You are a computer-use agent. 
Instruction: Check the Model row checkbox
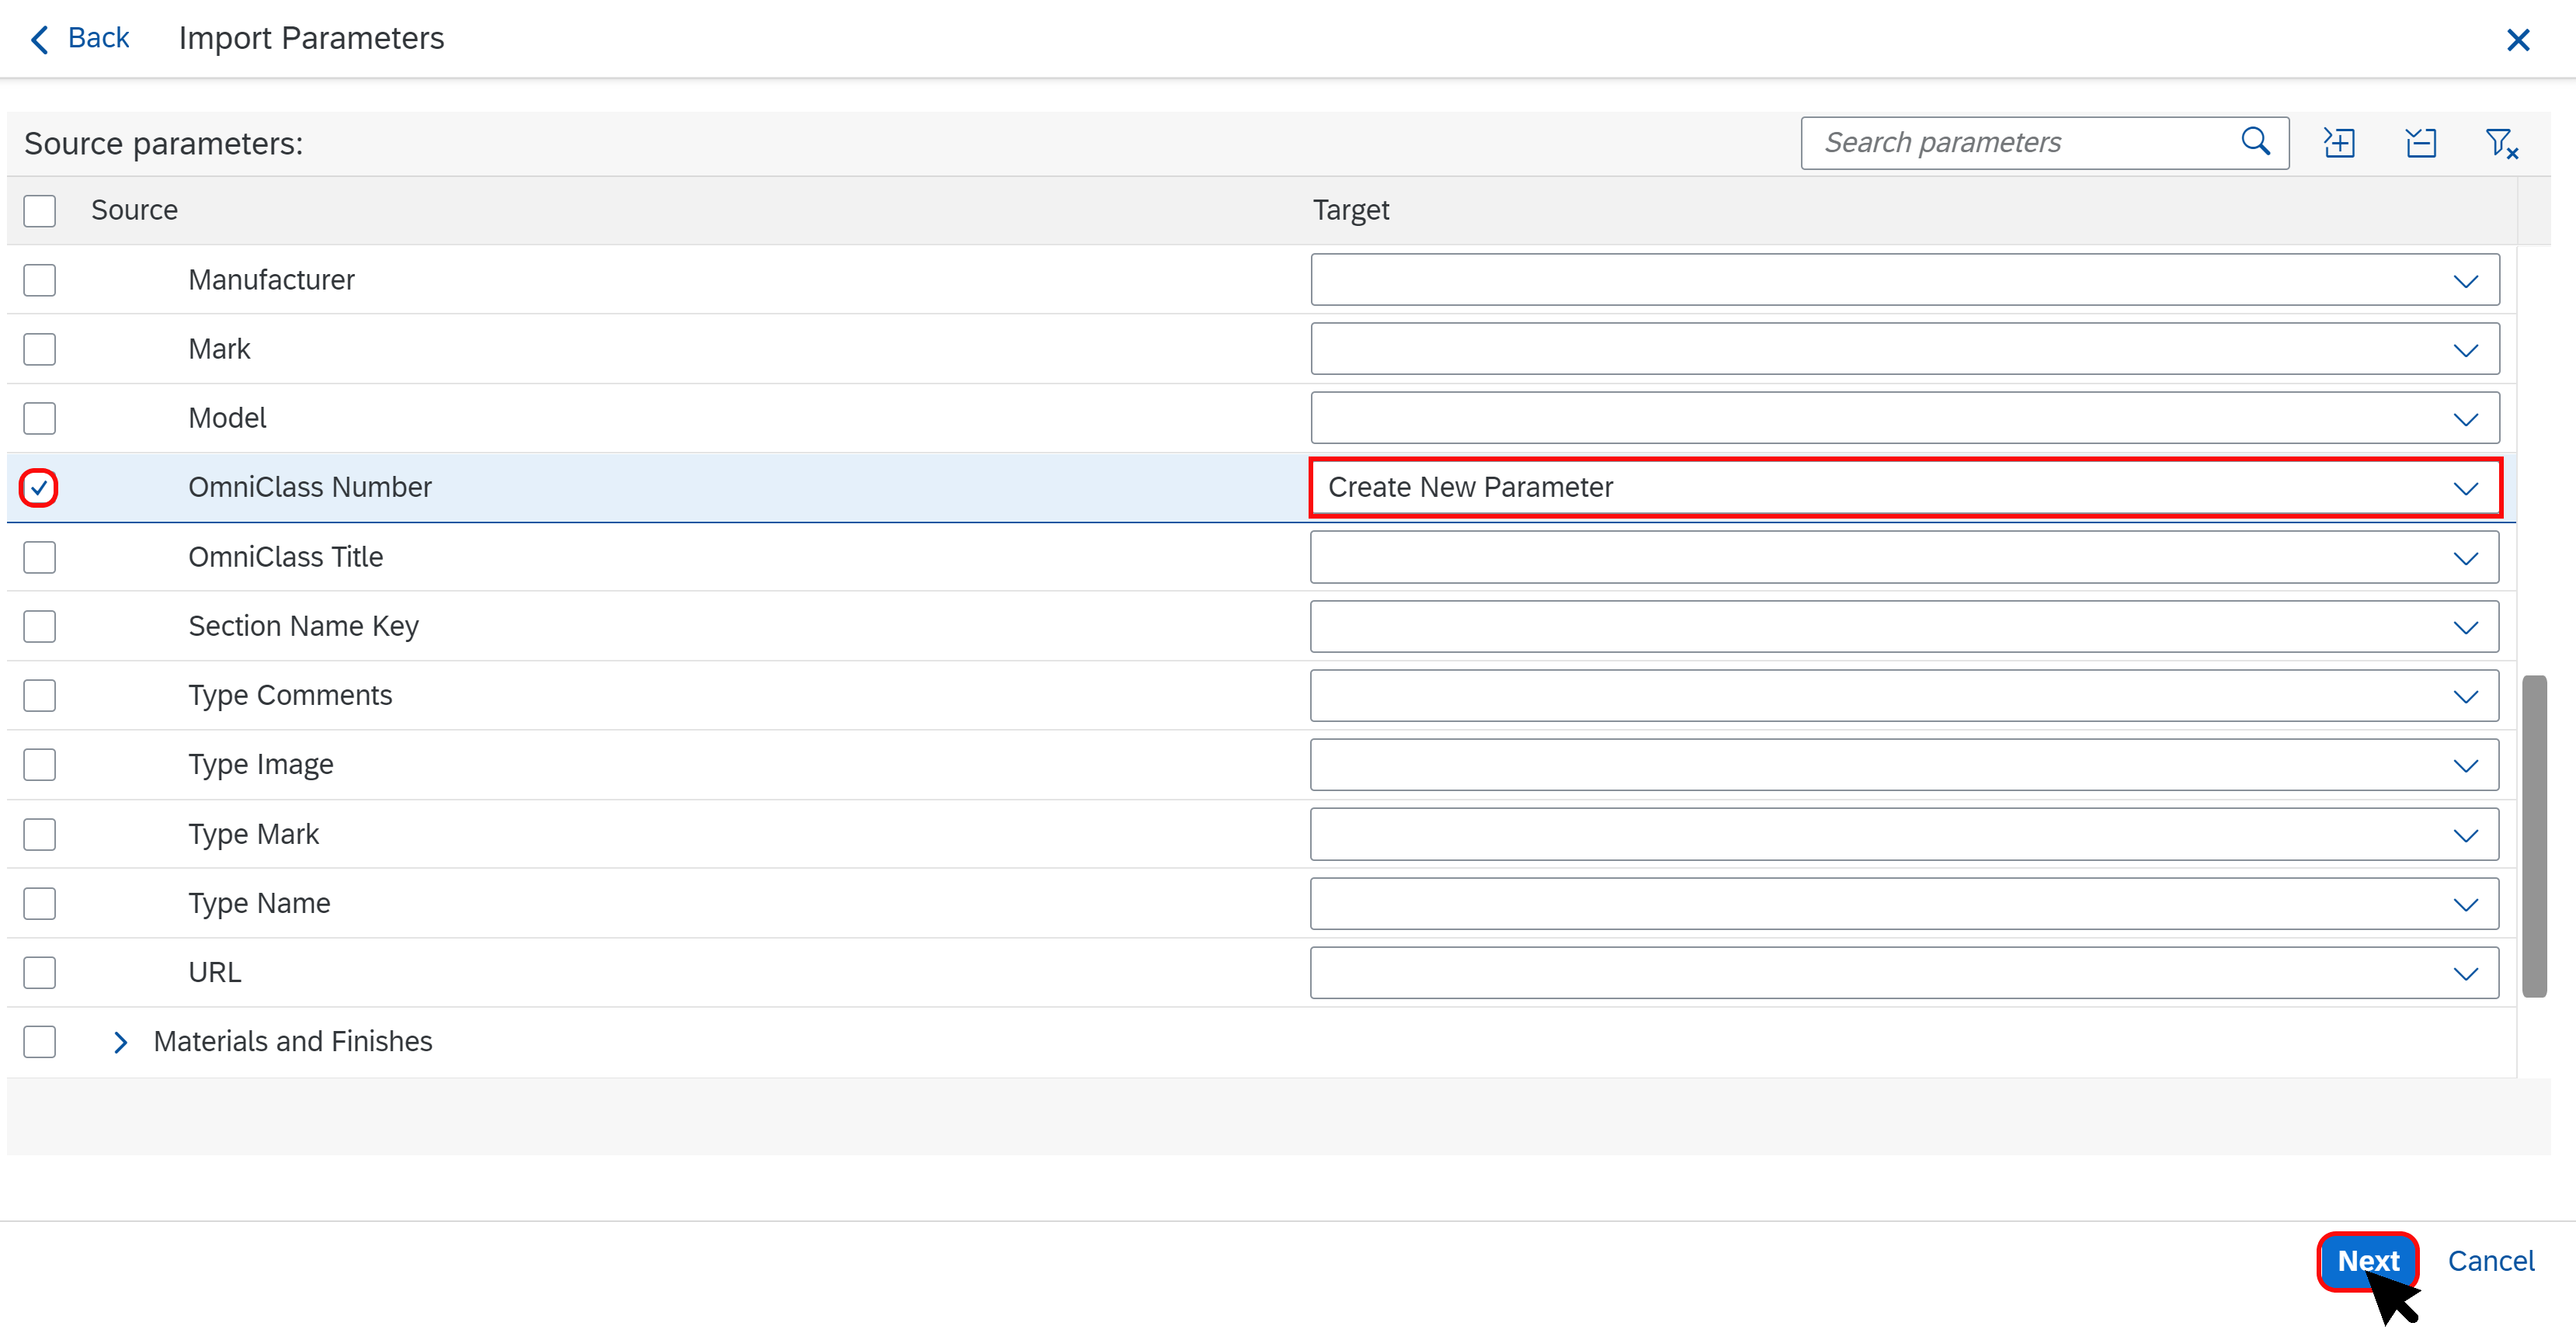point(40,418)
